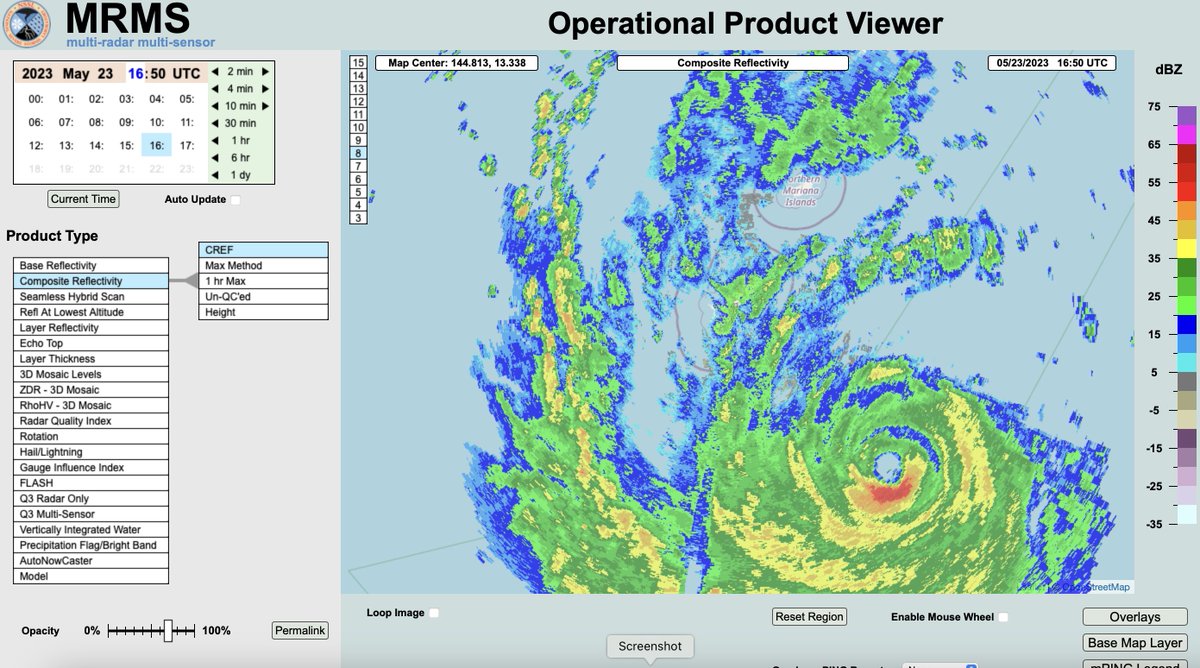
Task: Open the Overlays PING Reports dropdown
Action: [x=941, y=665]
